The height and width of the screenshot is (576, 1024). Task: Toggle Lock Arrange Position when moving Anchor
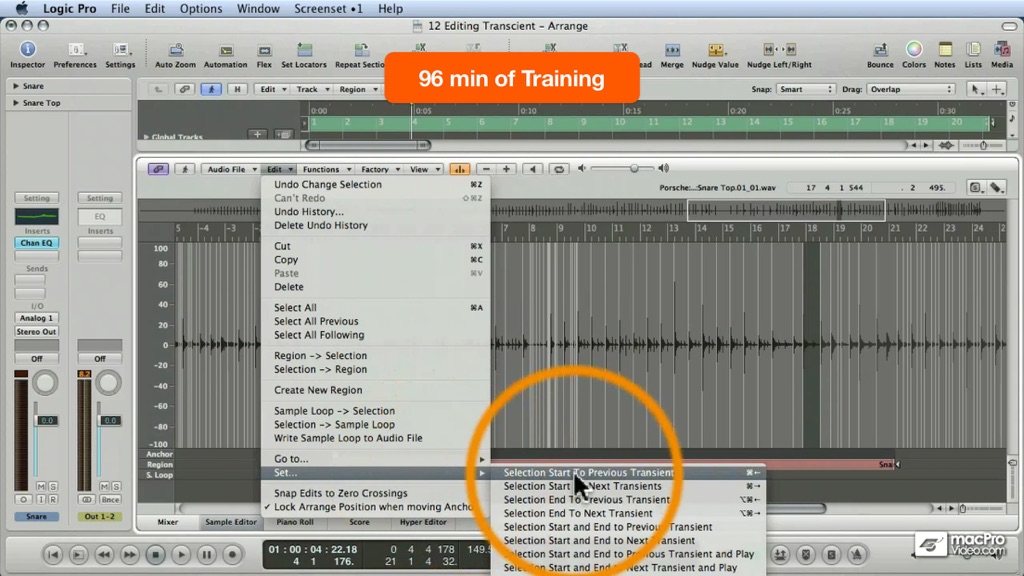pyautogui.click(x=373, y=507)
